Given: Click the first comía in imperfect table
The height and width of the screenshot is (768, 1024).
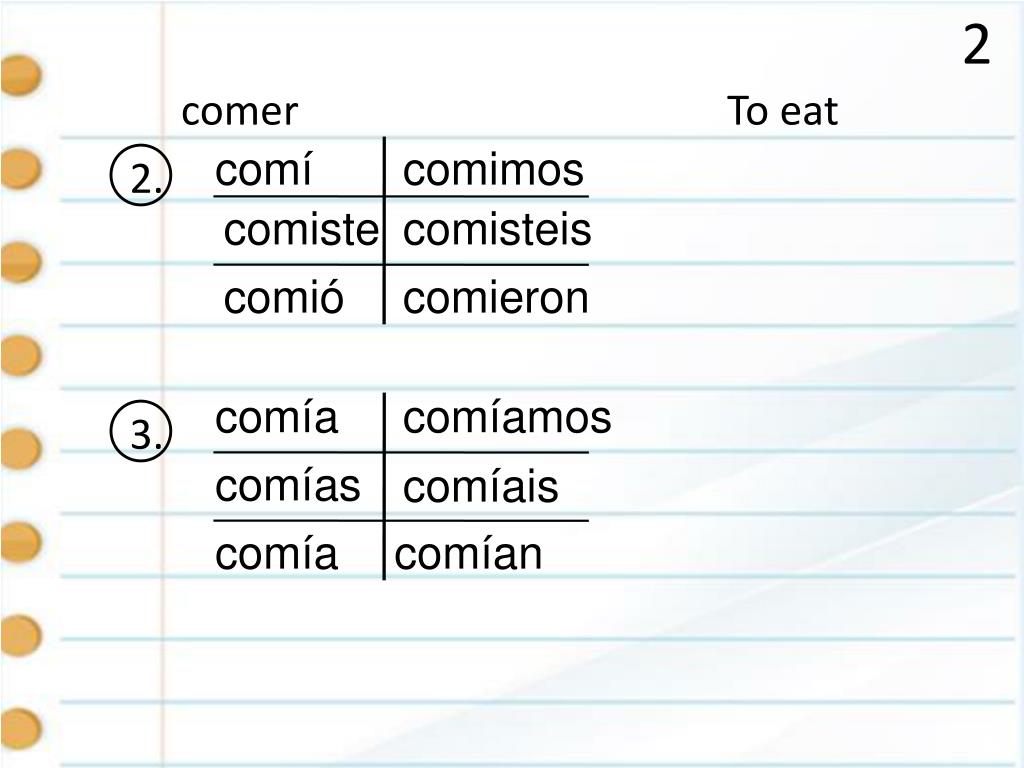Looking at the screenshot, I should click(276, 418).
